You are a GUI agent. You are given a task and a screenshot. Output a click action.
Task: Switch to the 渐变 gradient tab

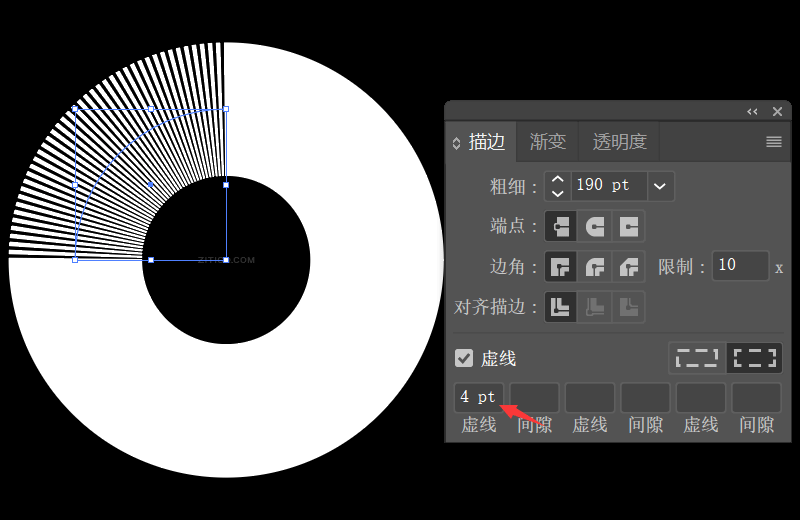tap(548, 142)
